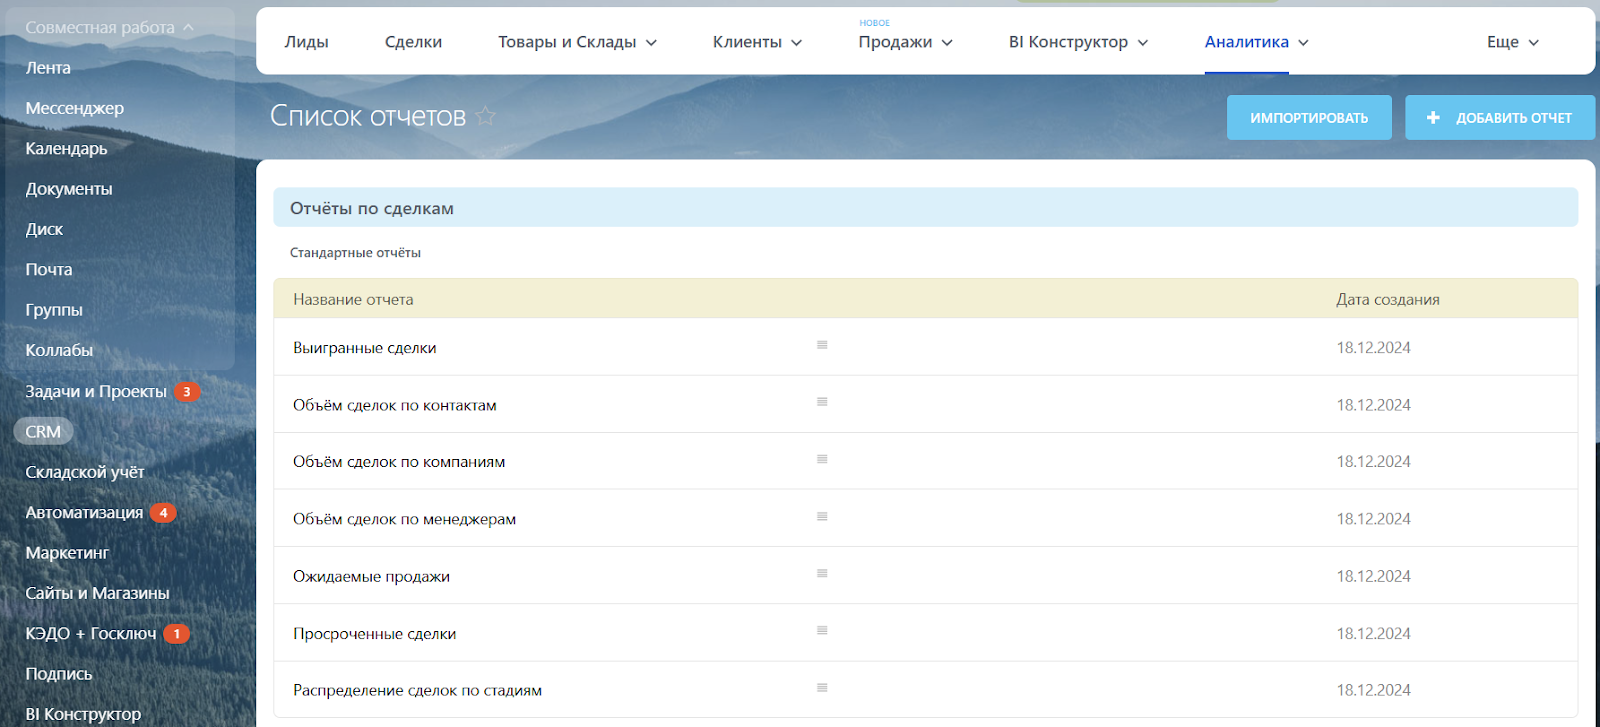
Task: Open Сделки tab
Action: (x=413, y=42)
